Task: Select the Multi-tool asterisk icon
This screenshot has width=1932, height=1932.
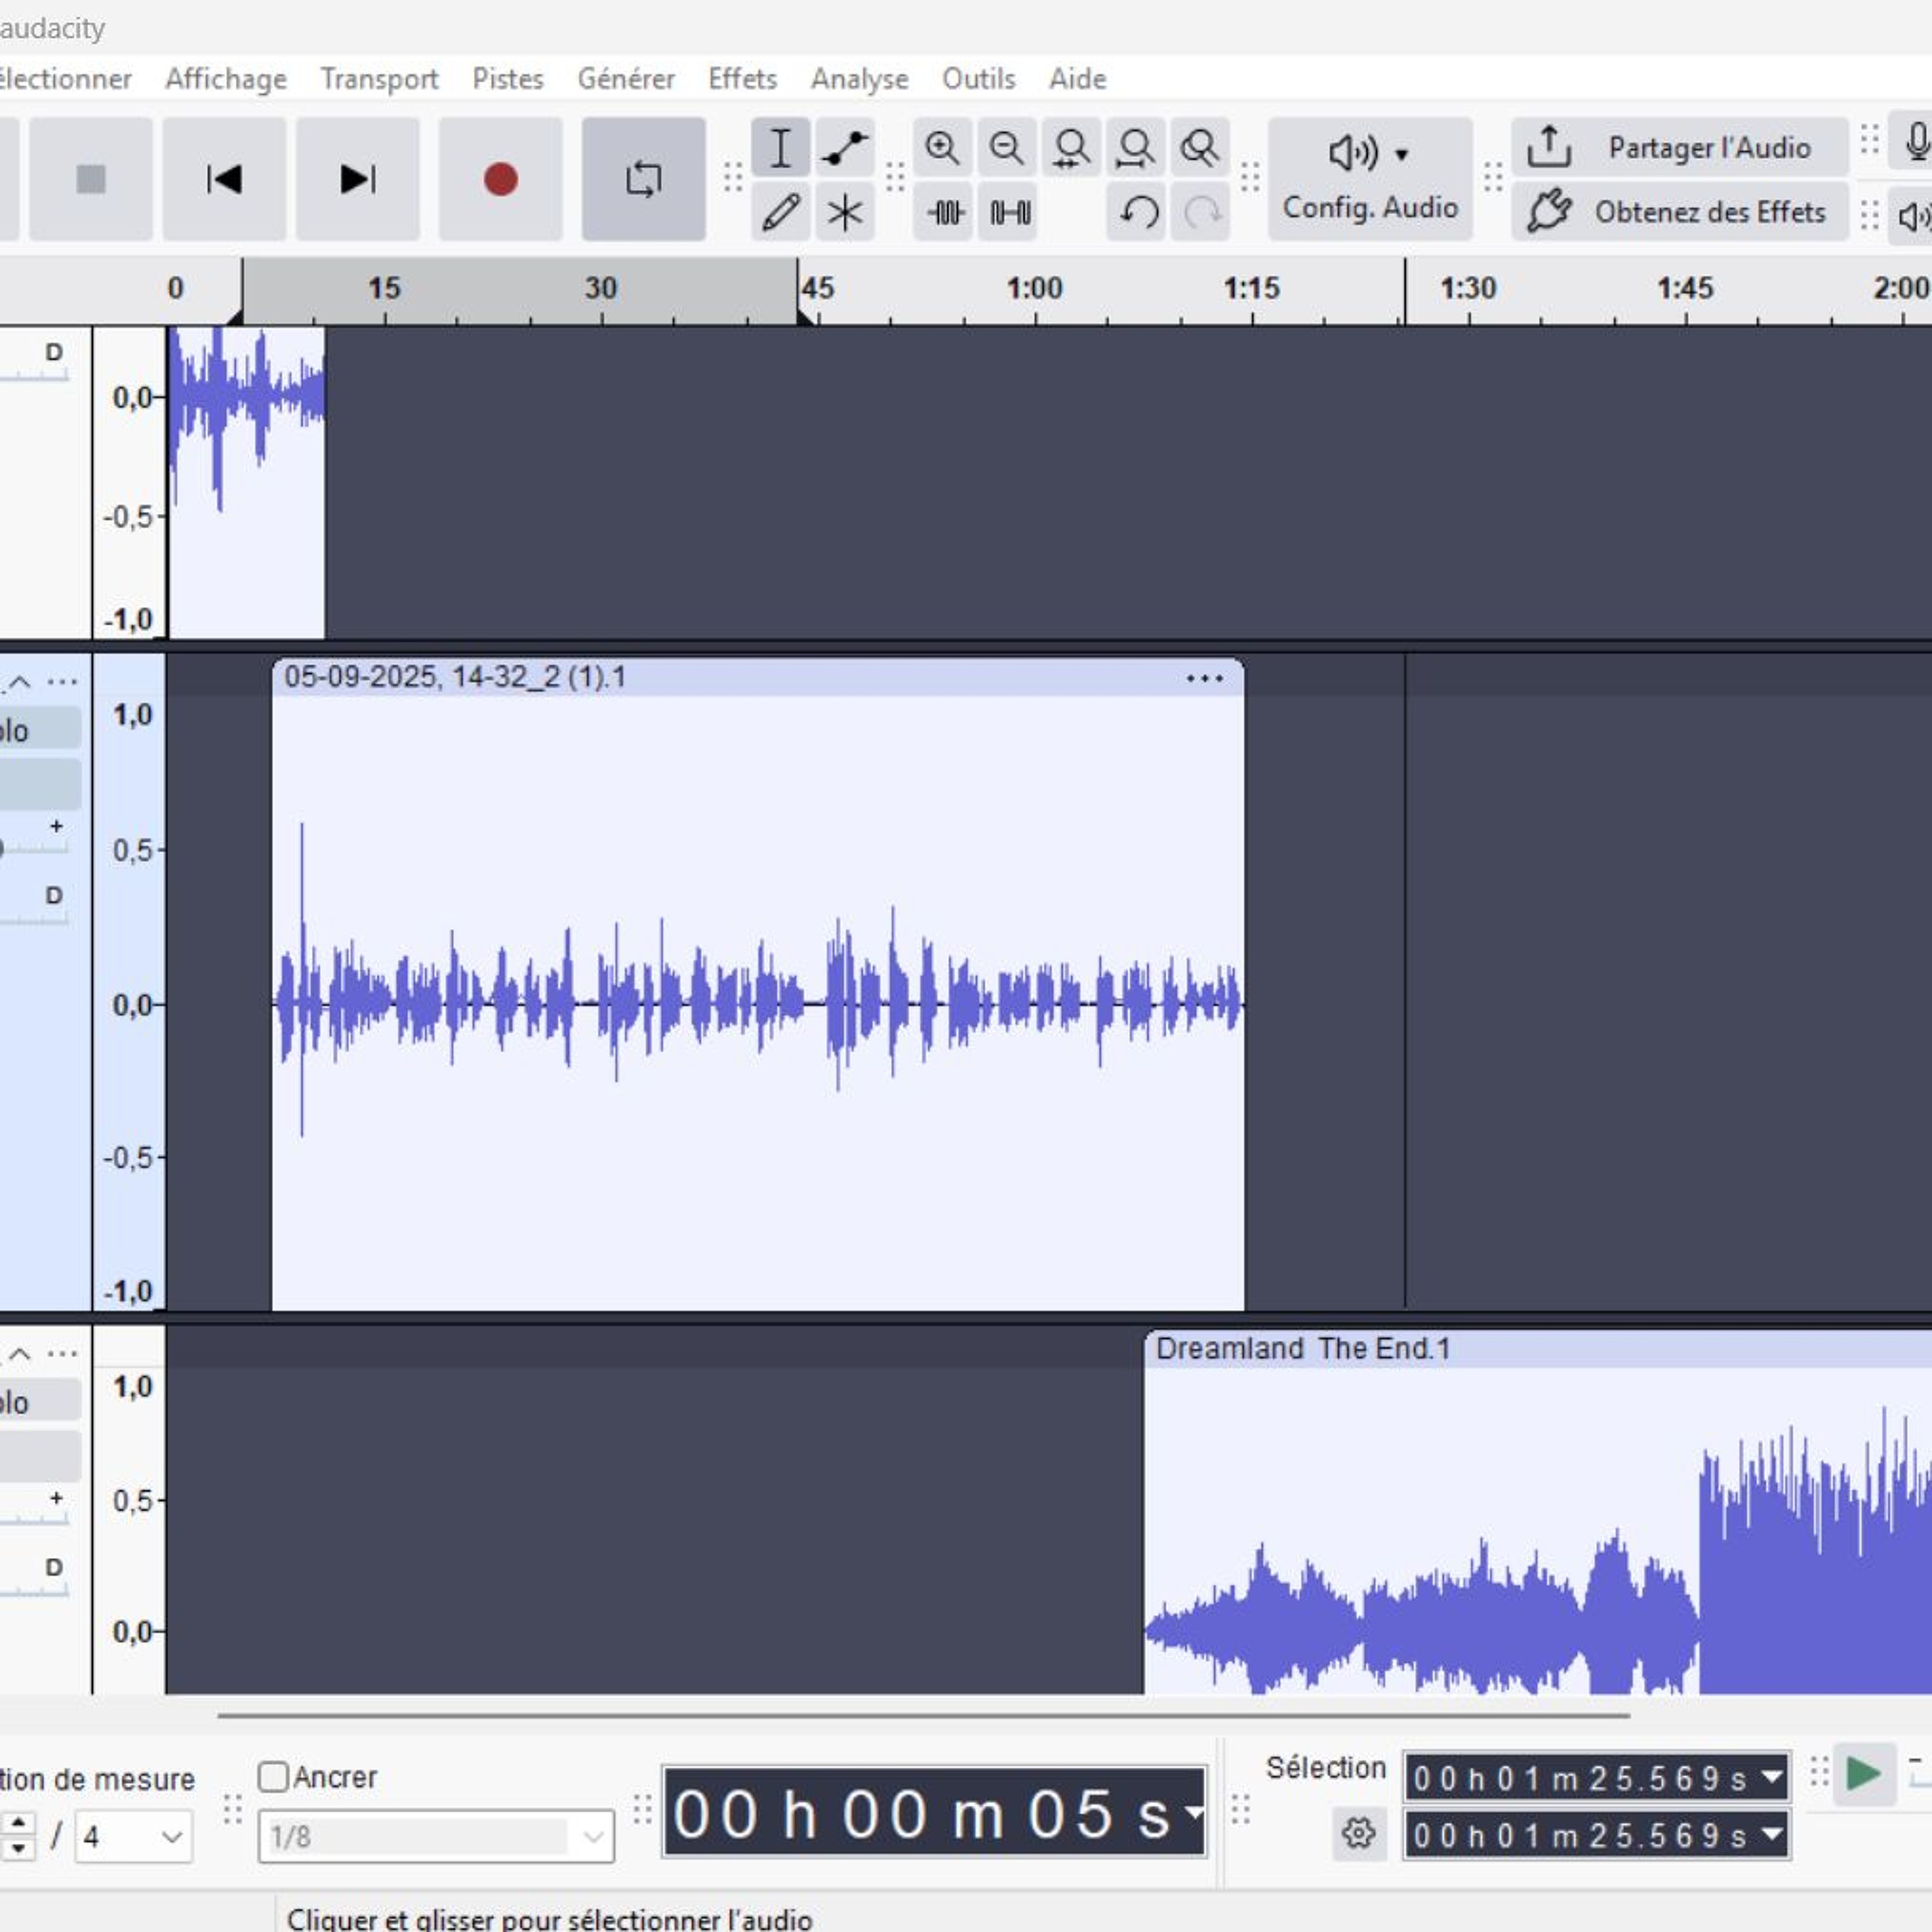Action: click(x=844, y=212)
